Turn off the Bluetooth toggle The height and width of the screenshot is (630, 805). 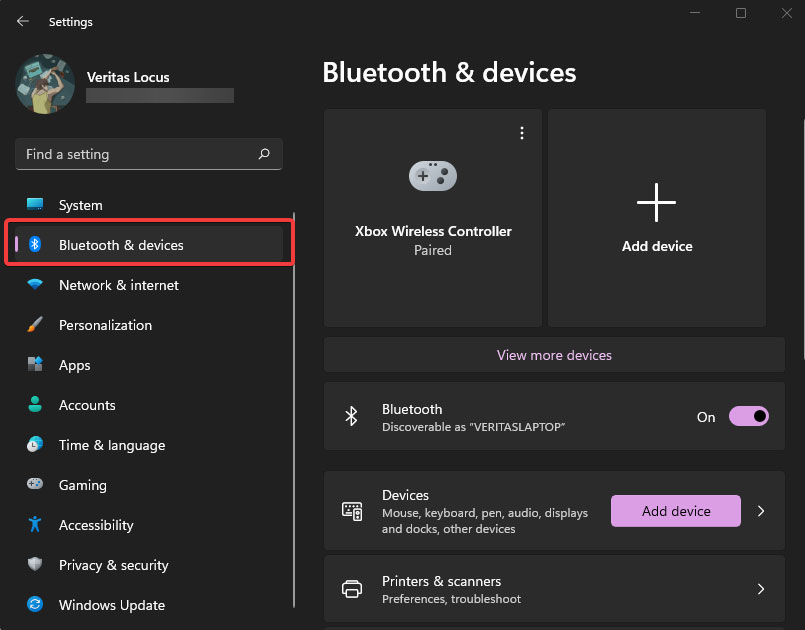coord(748,417)
